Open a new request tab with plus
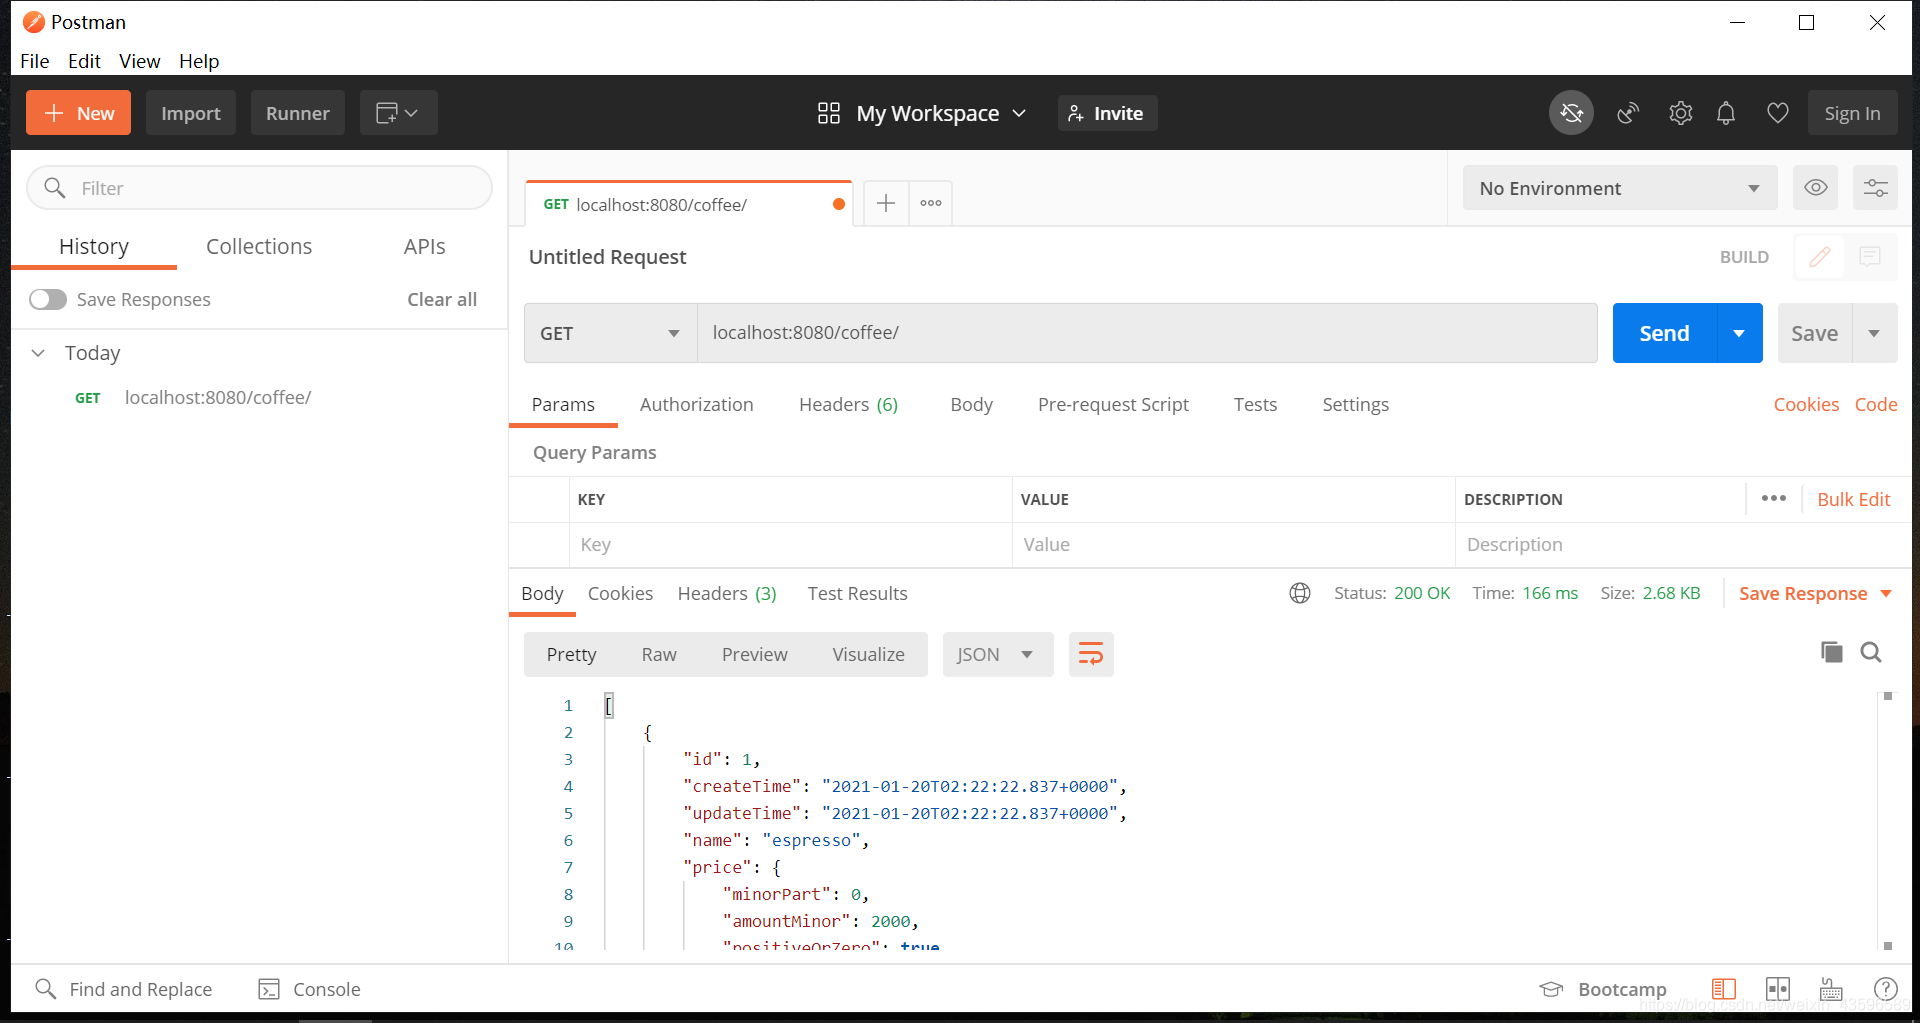Screen dimensions: 1920x1023 886,203
